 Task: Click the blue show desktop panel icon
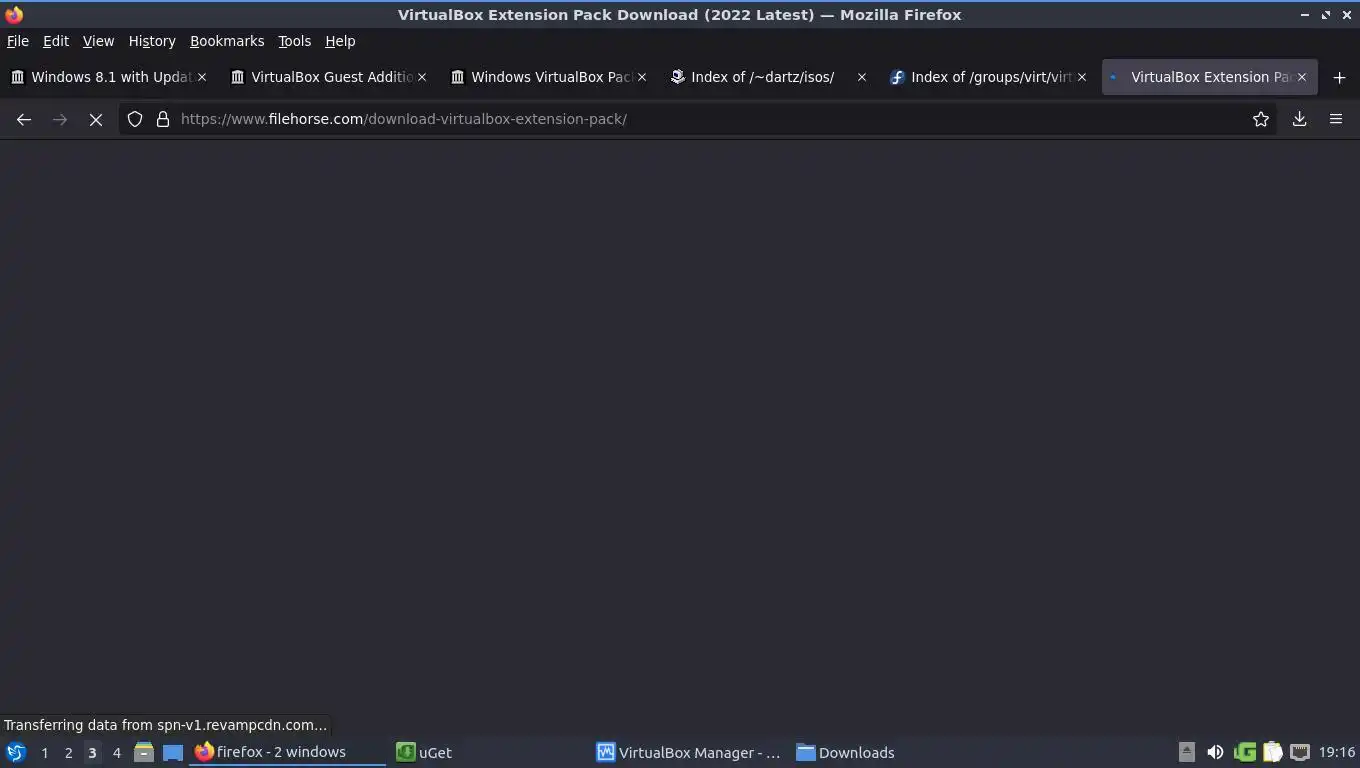point(173,752)
